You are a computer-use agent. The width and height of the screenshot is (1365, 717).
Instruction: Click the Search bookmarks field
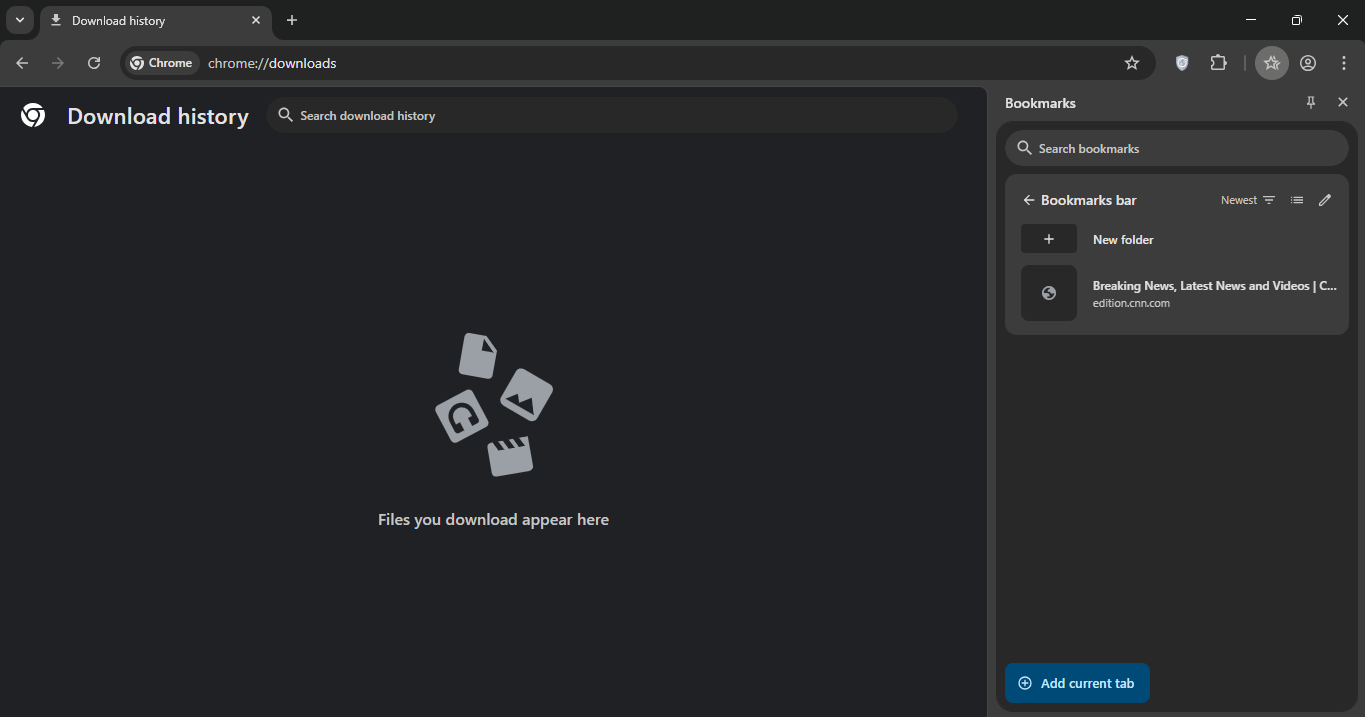1177,148
